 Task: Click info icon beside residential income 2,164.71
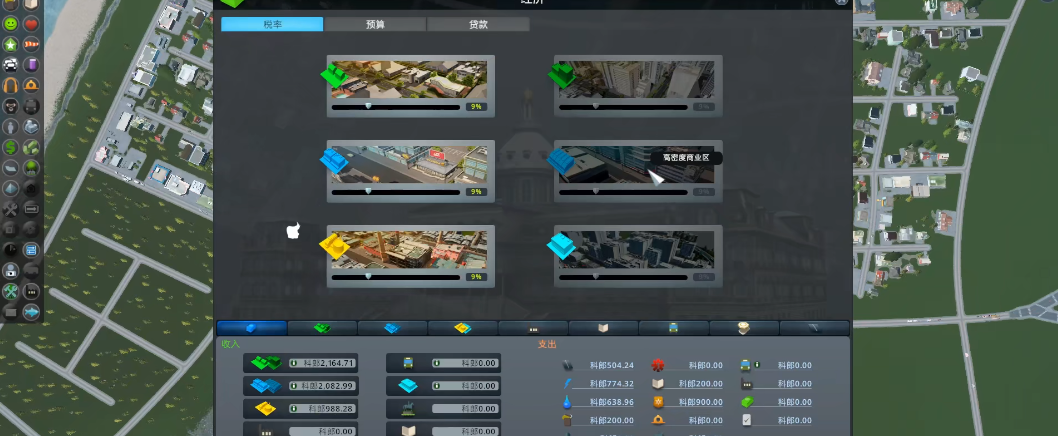(294, 363)
